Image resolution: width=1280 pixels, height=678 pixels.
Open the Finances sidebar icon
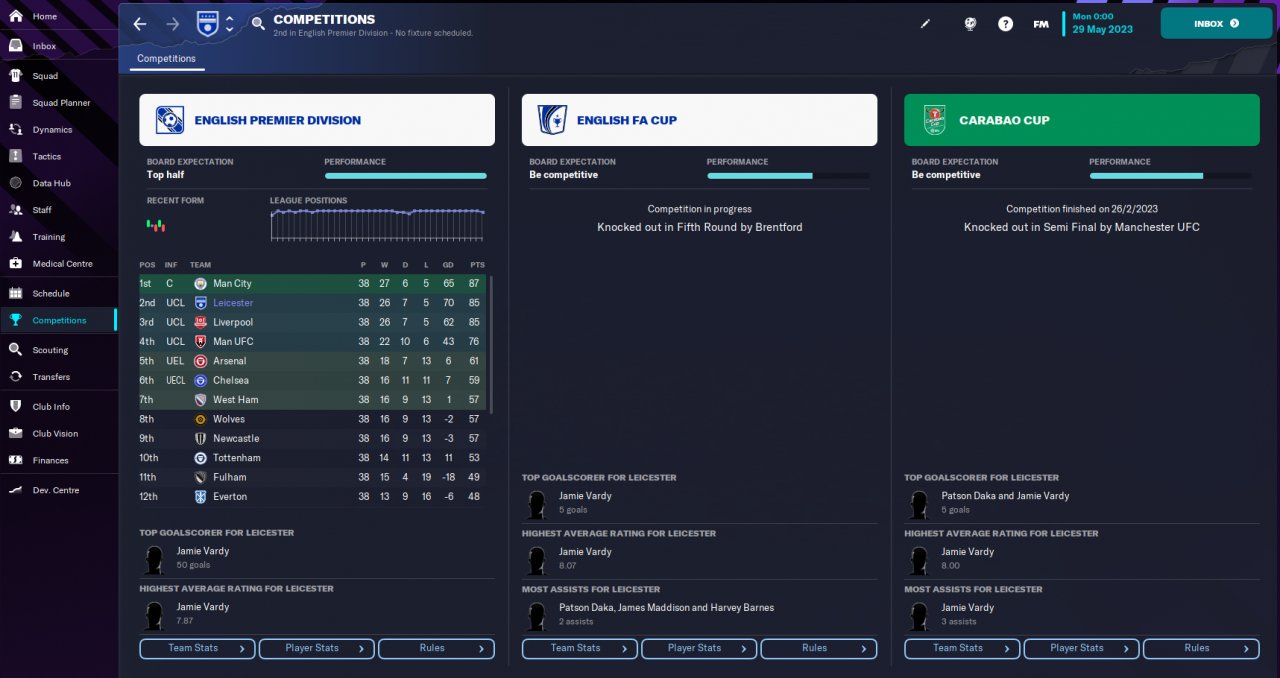[x=15, y=461]
